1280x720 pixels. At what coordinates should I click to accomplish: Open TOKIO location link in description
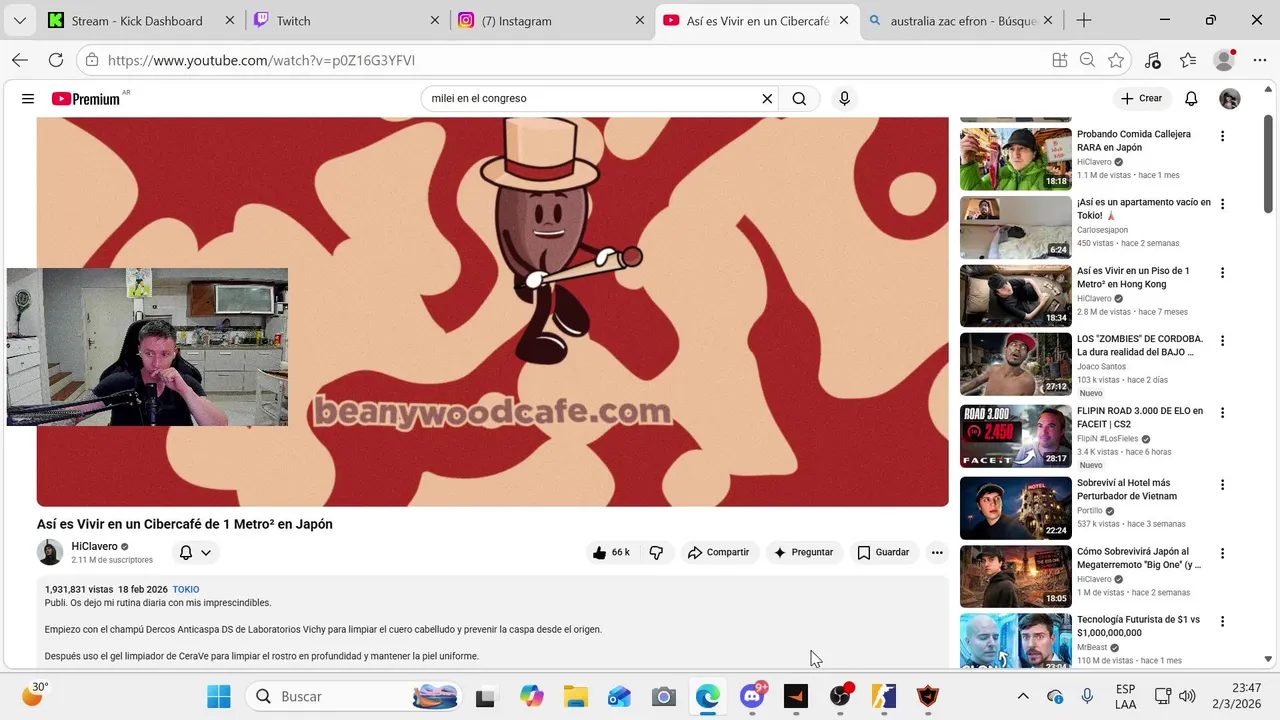click(x=186, y=589)
